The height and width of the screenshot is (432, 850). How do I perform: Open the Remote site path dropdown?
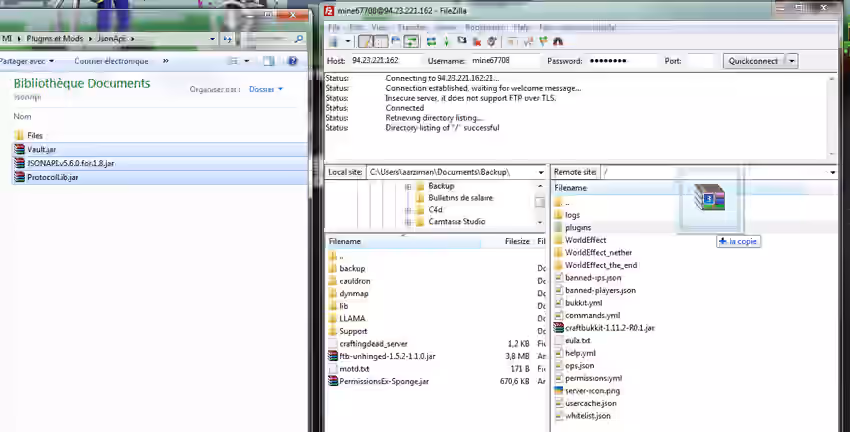[832, 172]
